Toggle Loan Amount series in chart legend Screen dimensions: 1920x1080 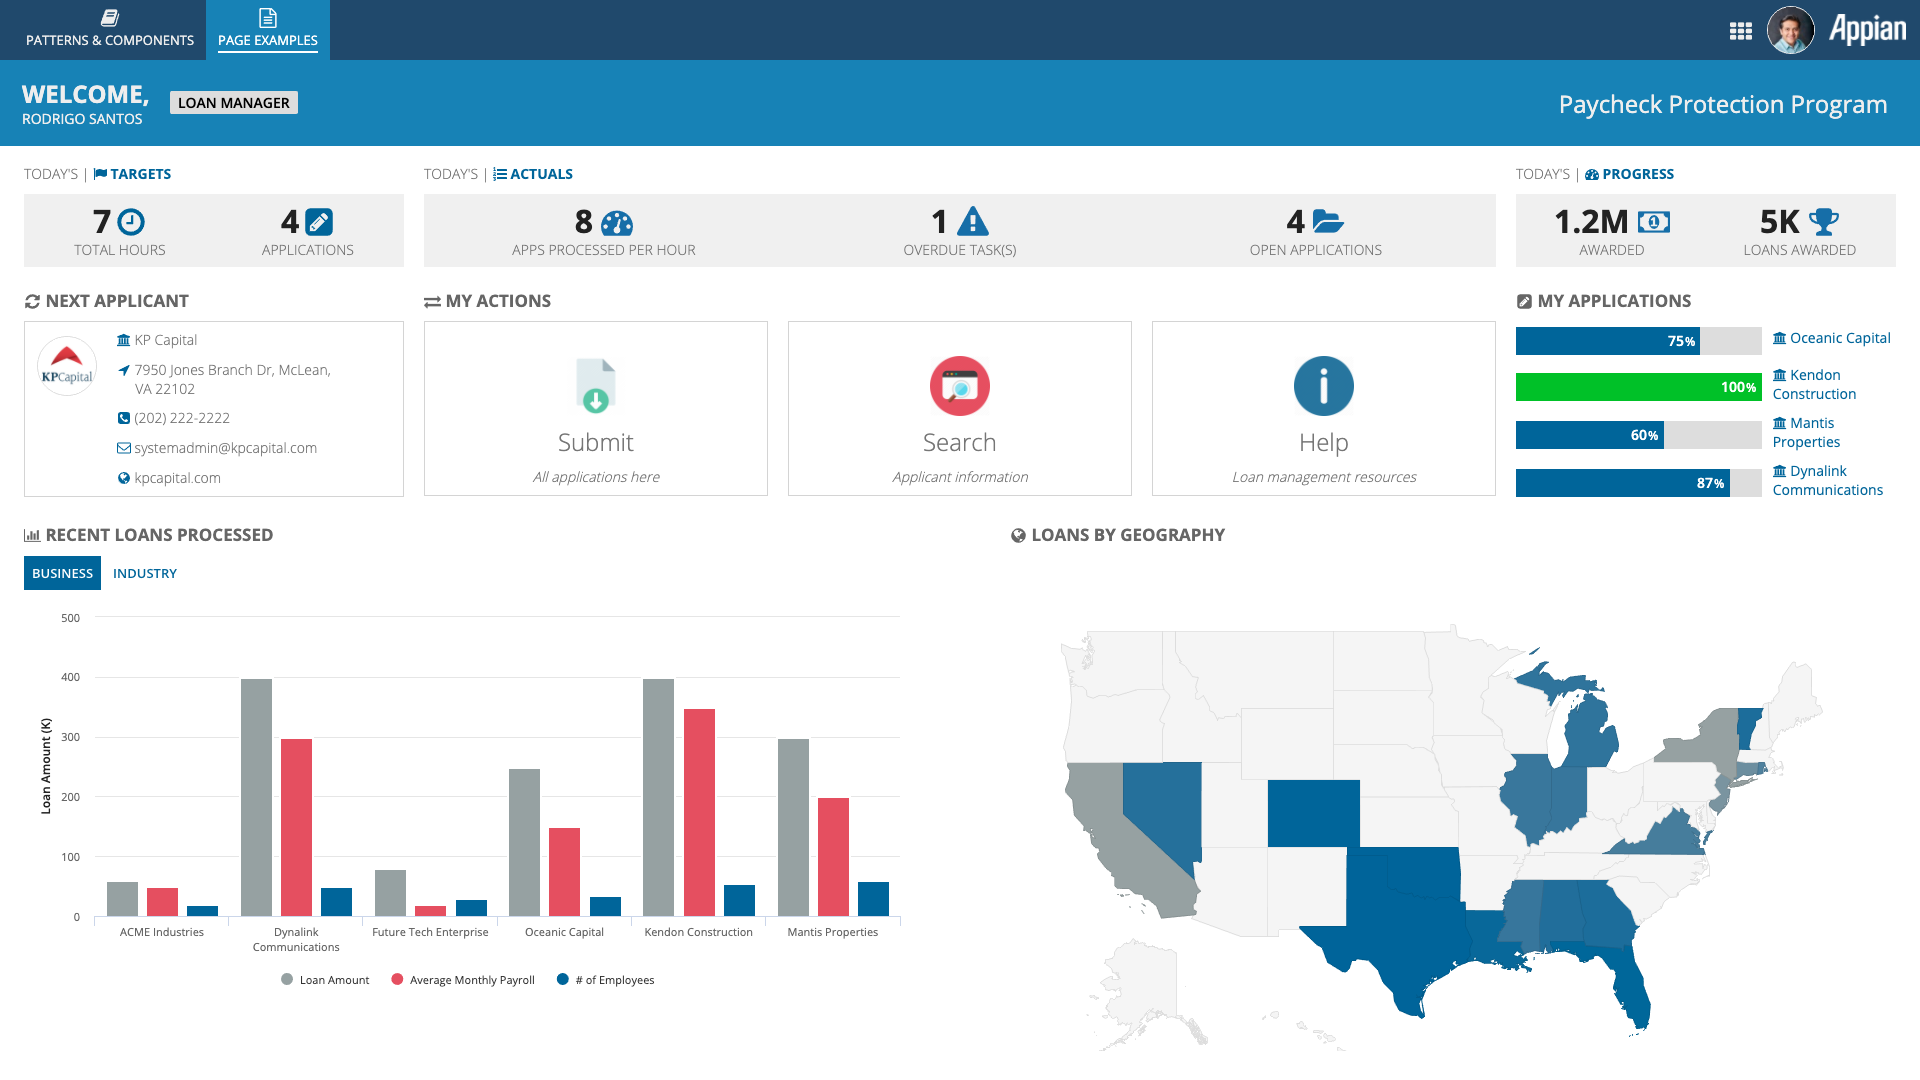point(325,980)
